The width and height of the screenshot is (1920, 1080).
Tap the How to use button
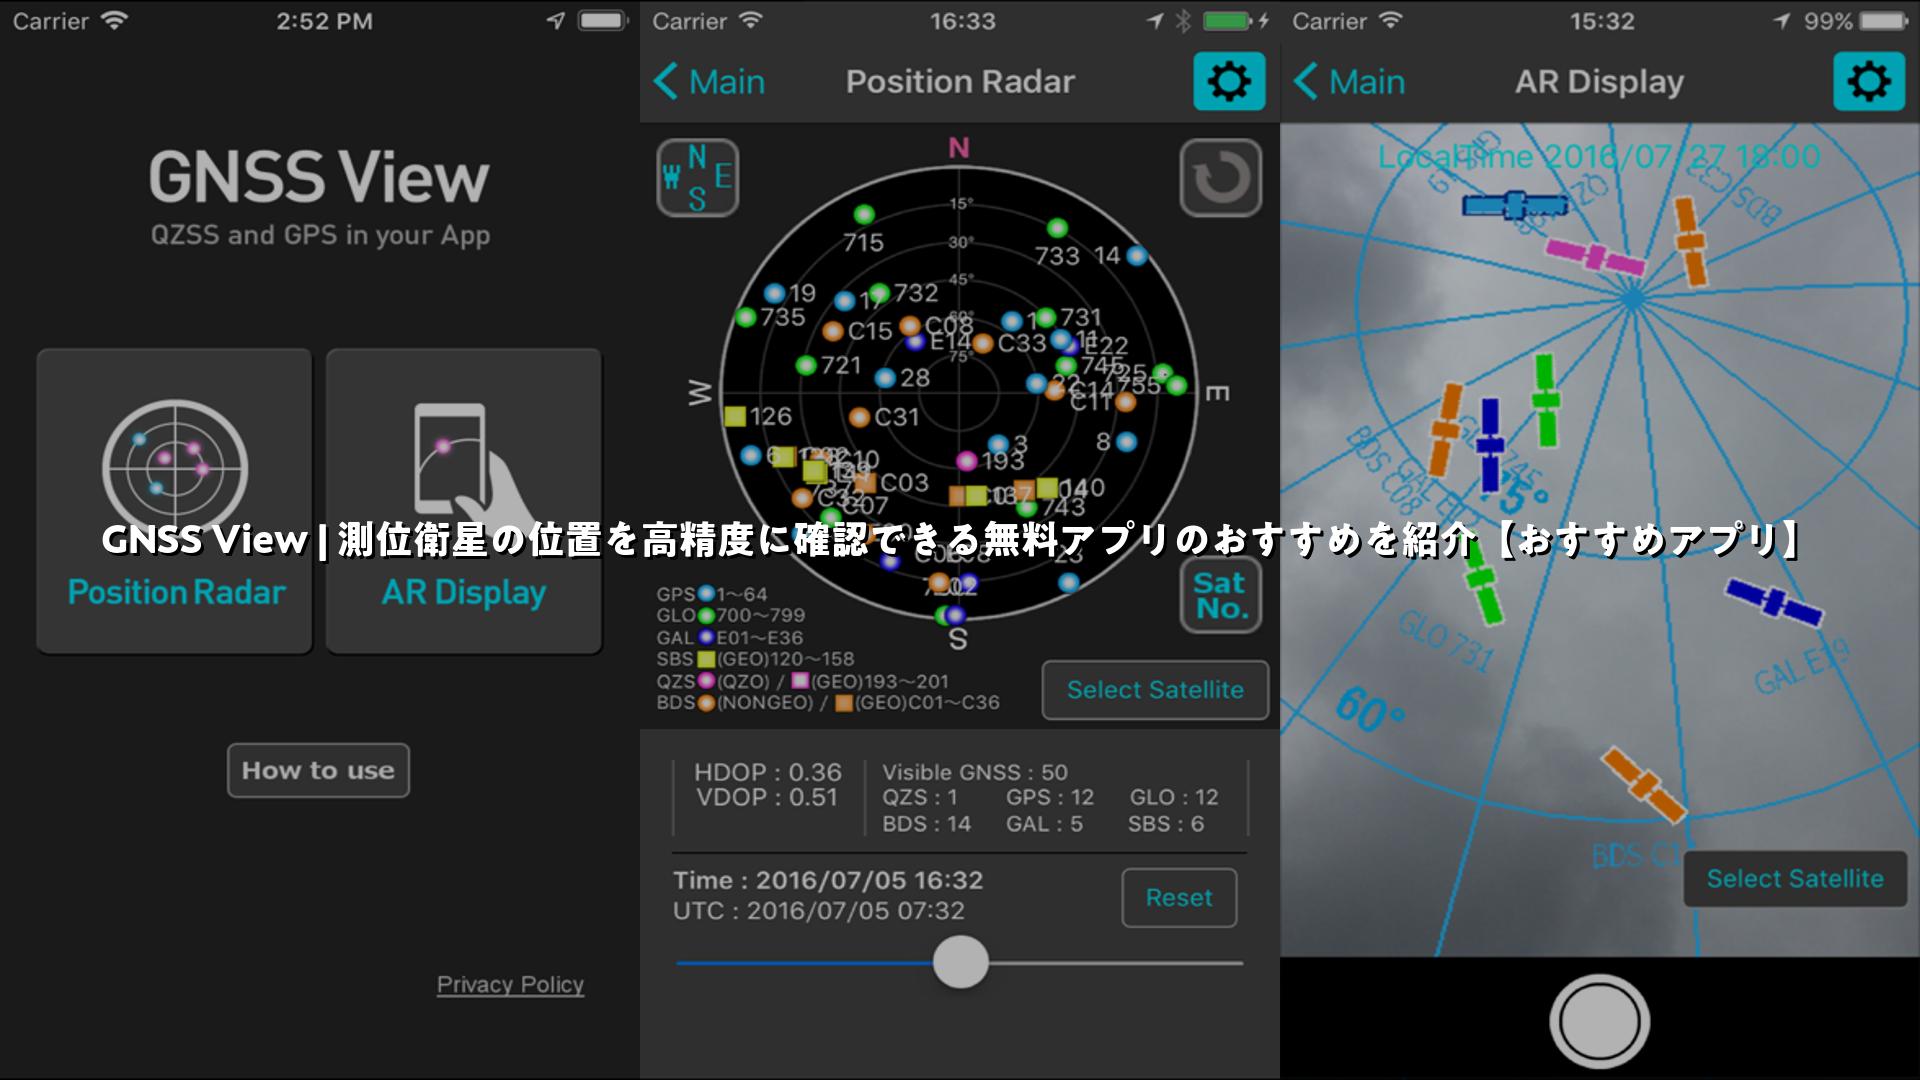click(x=318, y=770)
